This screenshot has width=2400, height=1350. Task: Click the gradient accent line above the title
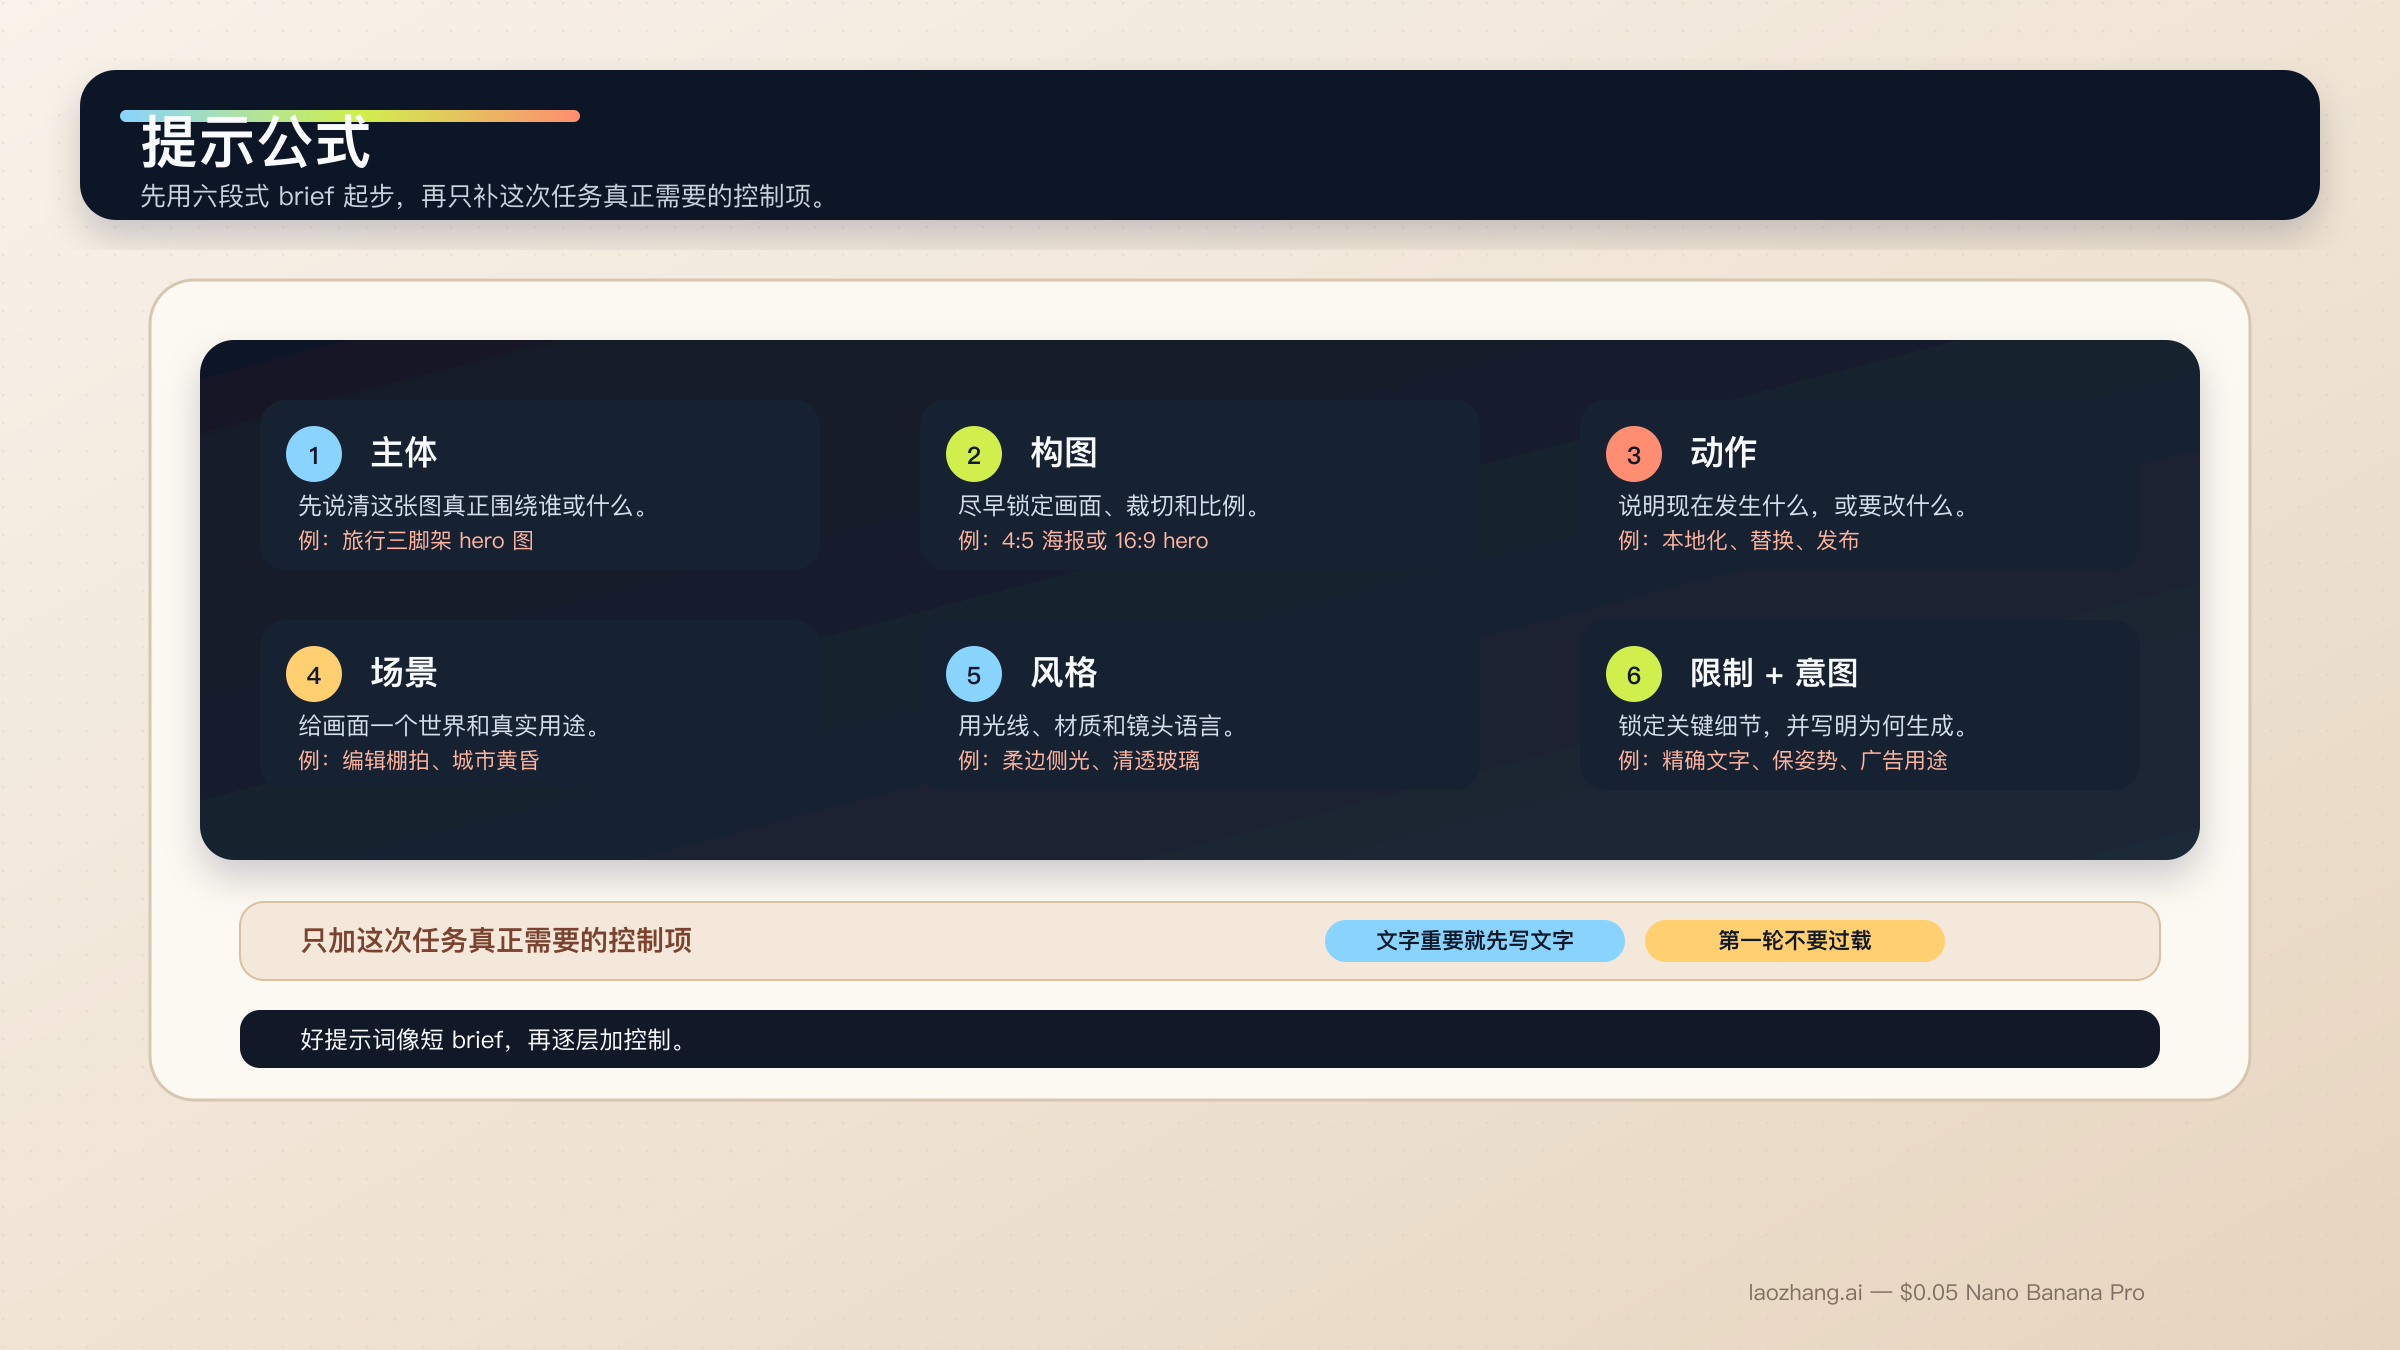click(x=350, y=115)
